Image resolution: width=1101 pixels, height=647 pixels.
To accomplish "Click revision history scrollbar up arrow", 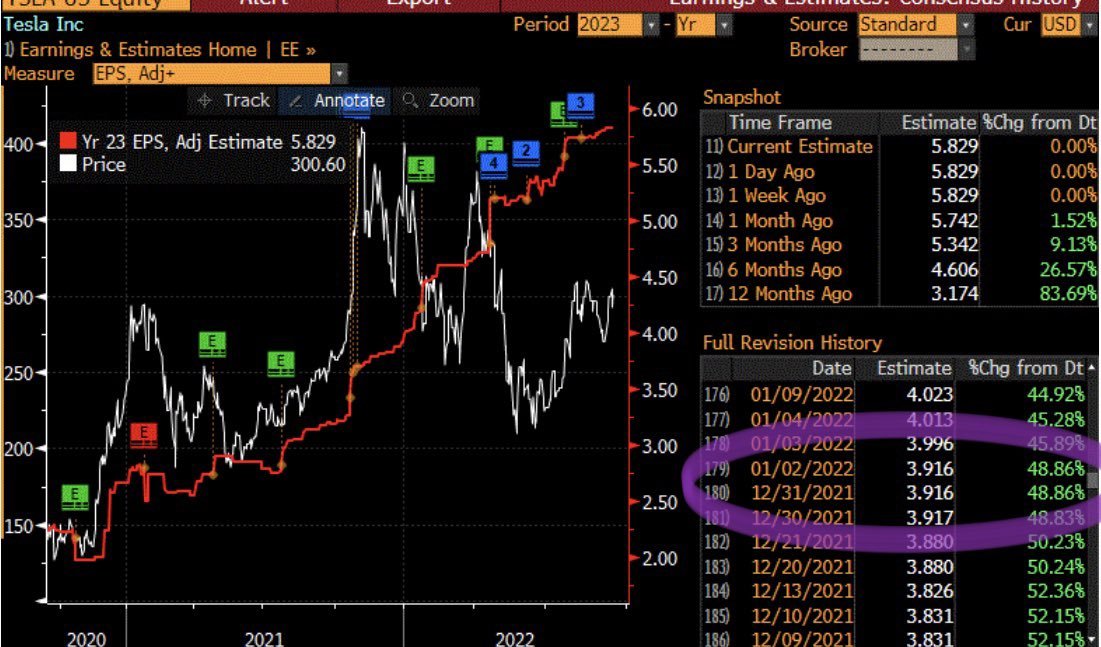I will click(x=1091, y=368).
